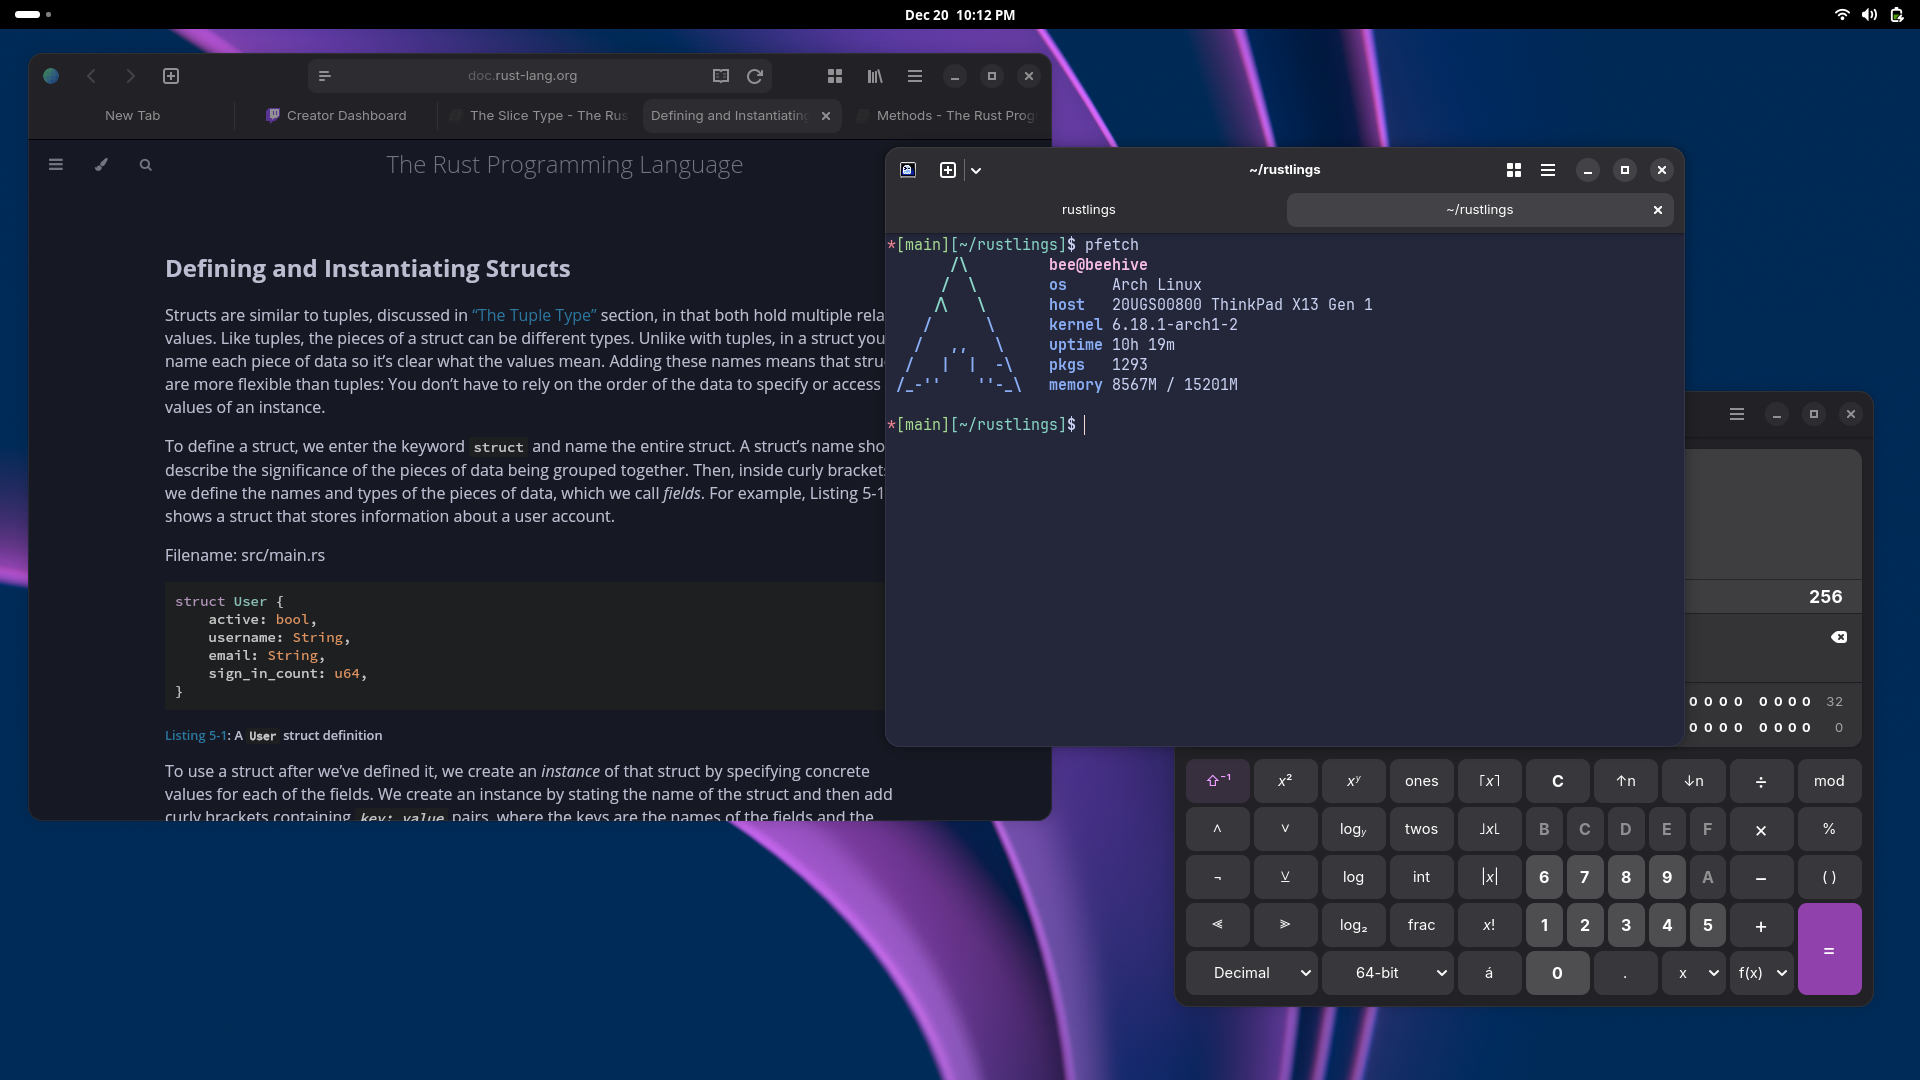Open the browser tab overview grid icon

[835, 76]
